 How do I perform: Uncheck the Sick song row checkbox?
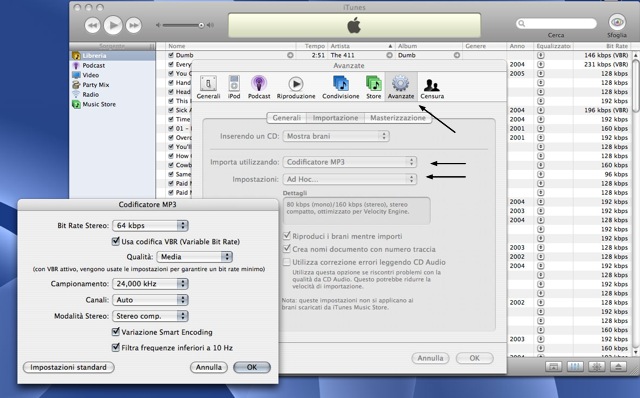tap(171, 110)
